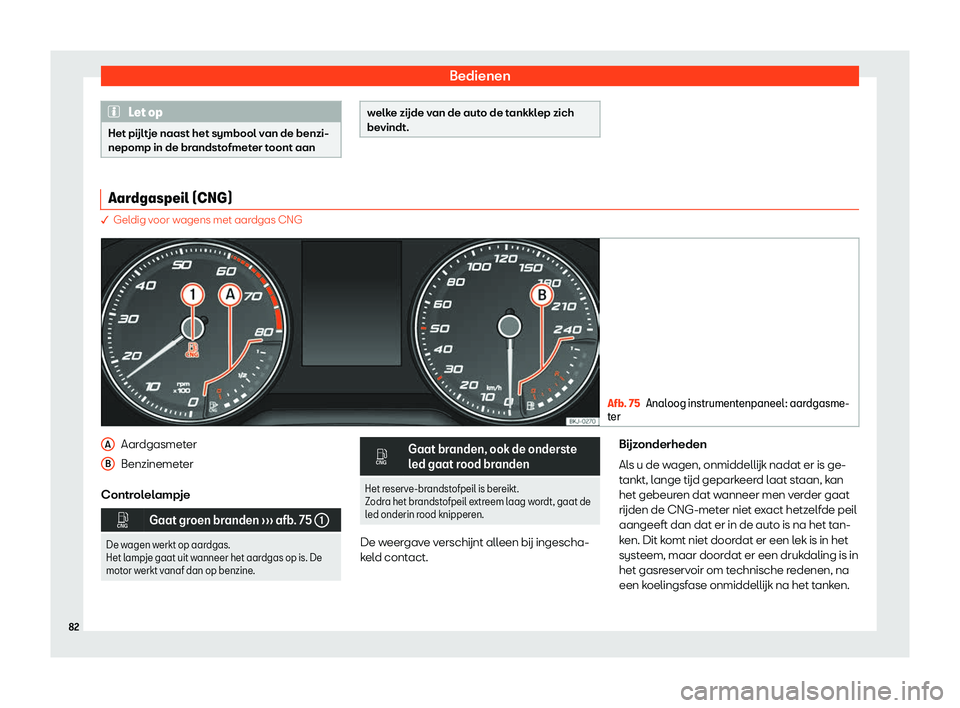Click 'De wagen werkt op aardgas.' text

(168, 544)
